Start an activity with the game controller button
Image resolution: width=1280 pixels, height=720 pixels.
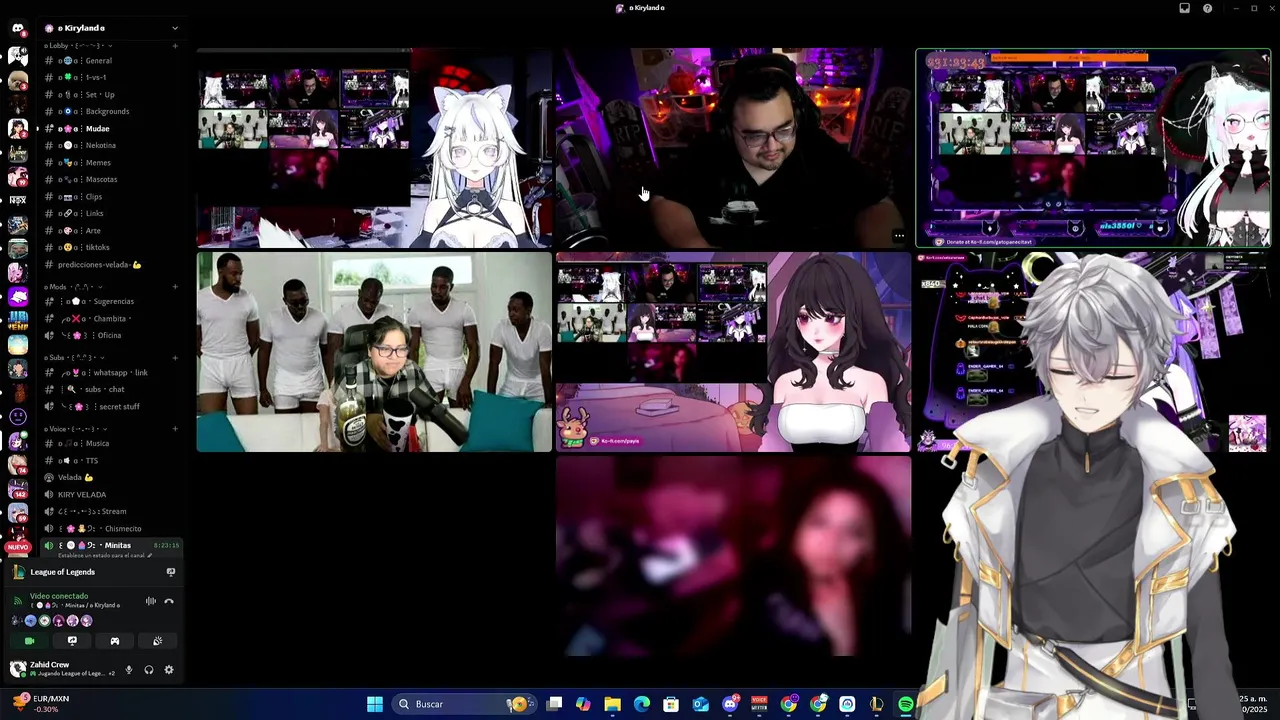pos(114,641)
